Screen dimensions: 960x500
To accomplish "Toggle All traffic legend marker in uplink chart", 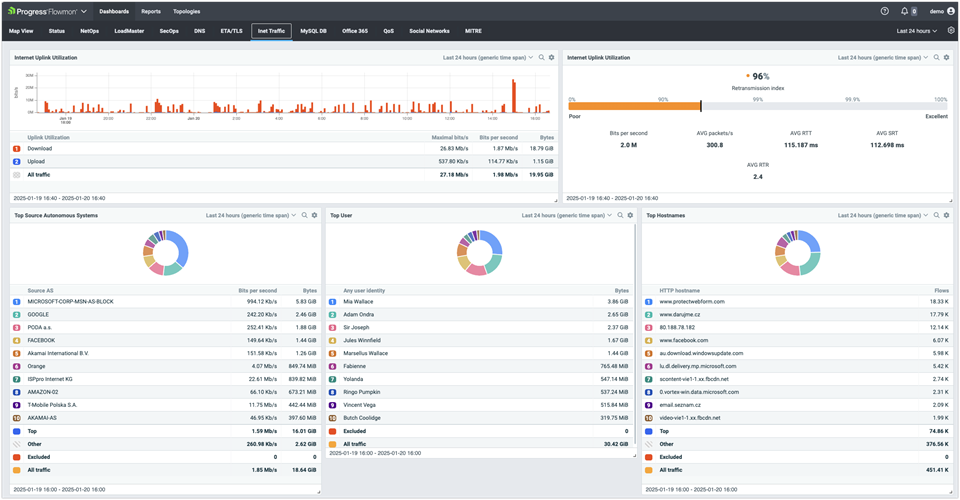I will click(x=16, y=174).
